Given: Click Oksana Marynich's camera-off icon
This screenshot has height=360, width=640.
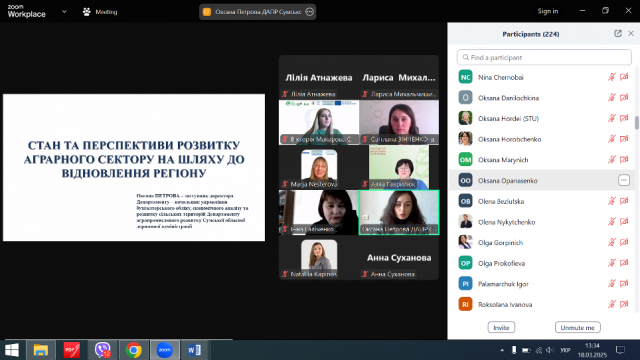Looking at the screenshot, I should (x=624, y=160).
